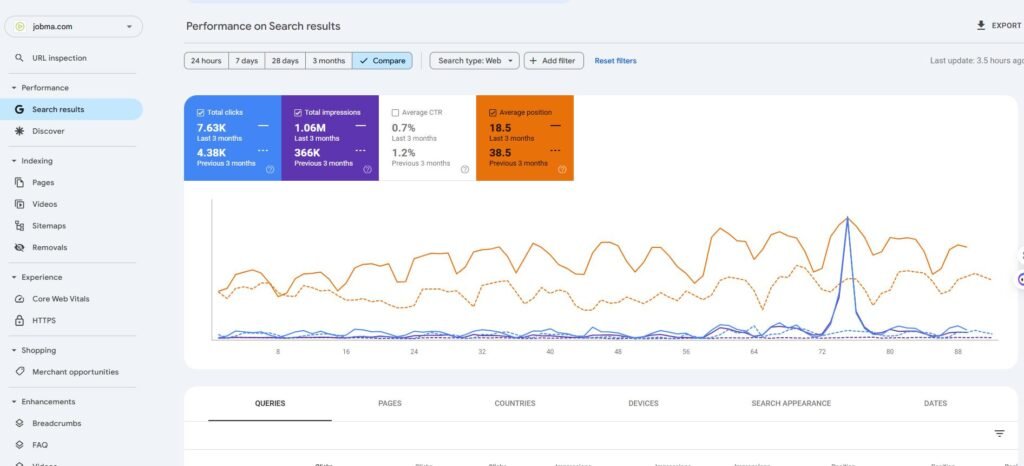The width and height of the screenshot is (1024, 466).
Task: Open the jobma.com property dropdown
Action: [x=73, y=27]
